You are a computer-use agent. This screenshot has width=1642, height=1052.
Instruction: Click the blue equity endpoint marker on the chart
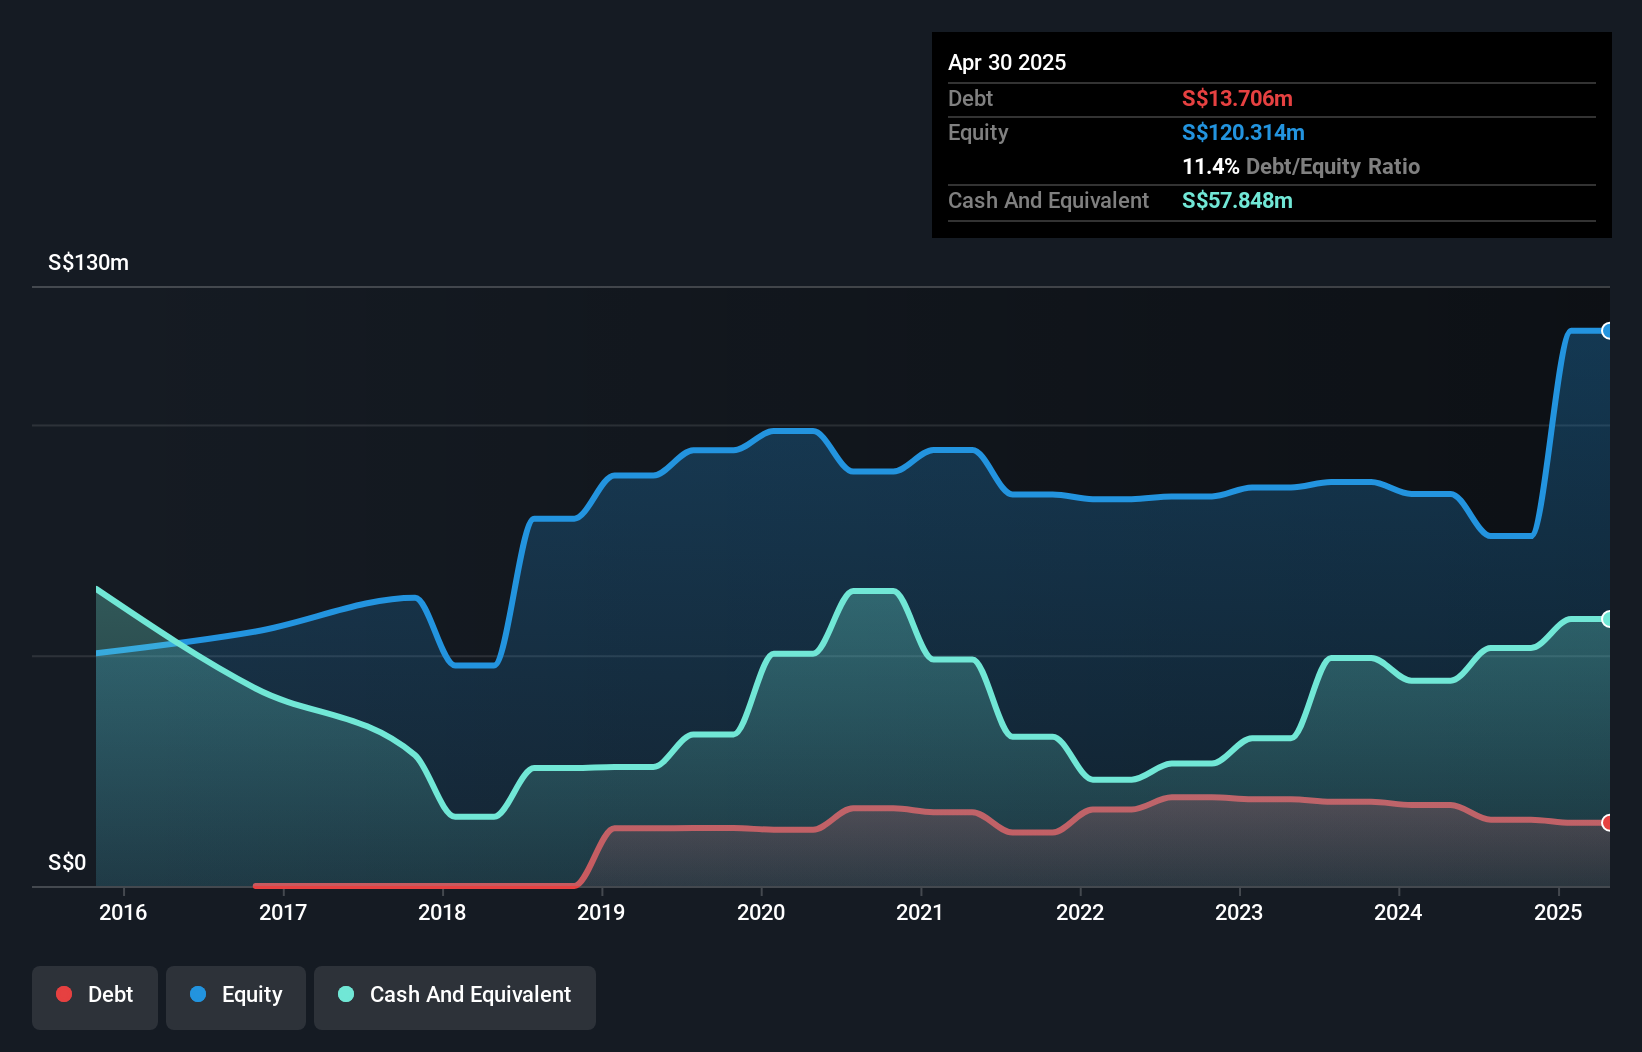(x=1606, y=330)
